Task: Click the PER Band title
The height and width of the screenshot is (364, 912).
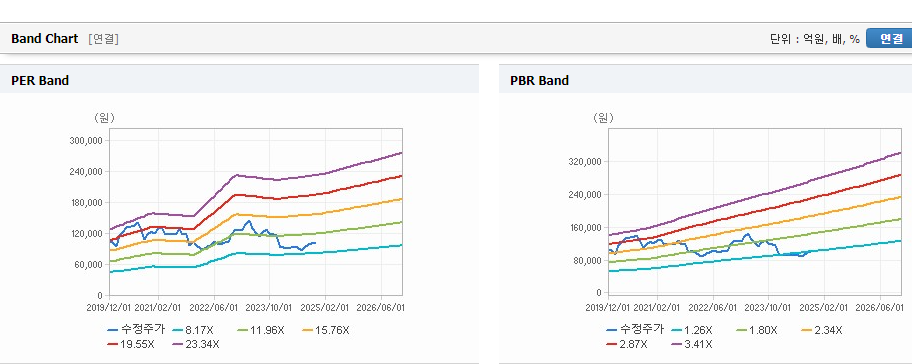Action: click(40, 80)
